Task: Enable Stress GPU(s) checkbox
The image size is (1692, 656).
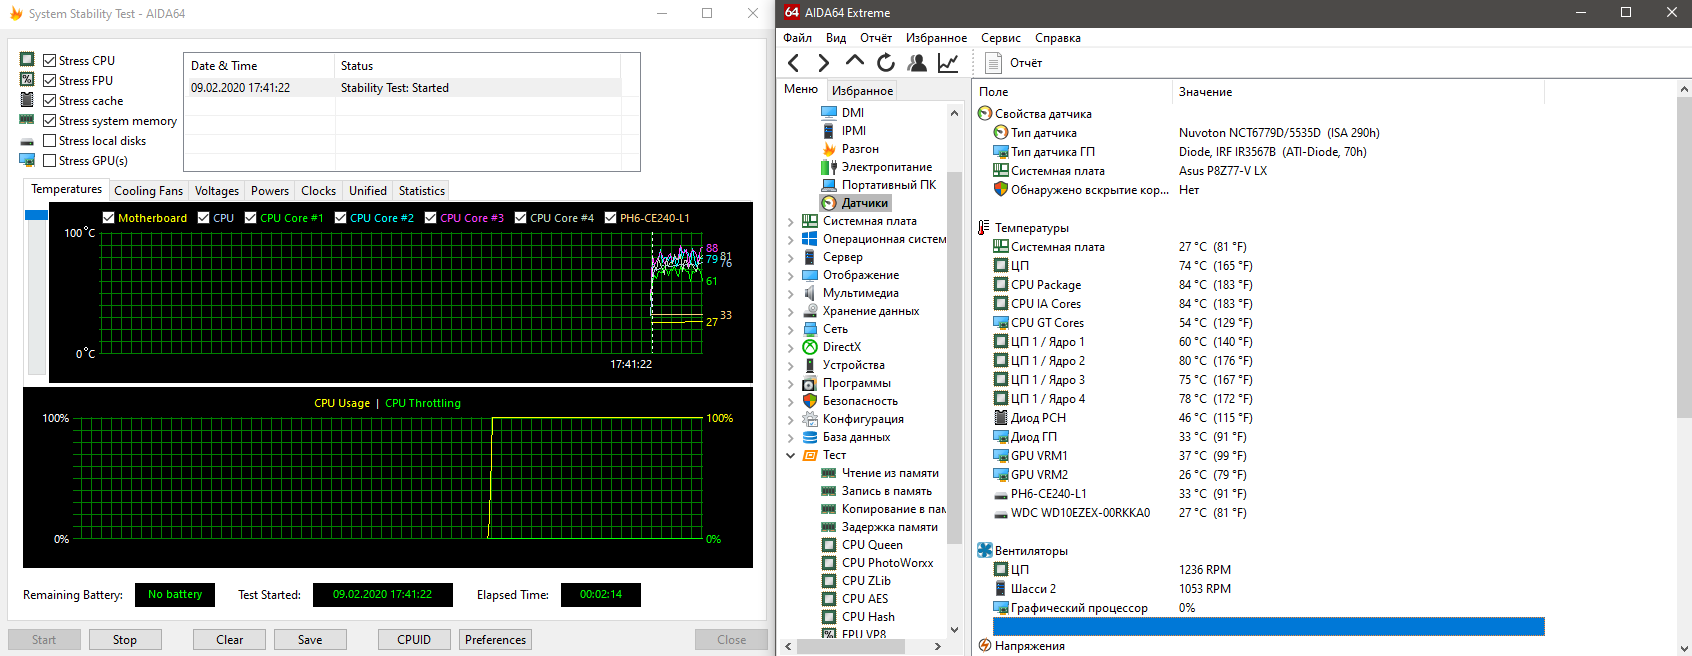Action: pos(49,161)
